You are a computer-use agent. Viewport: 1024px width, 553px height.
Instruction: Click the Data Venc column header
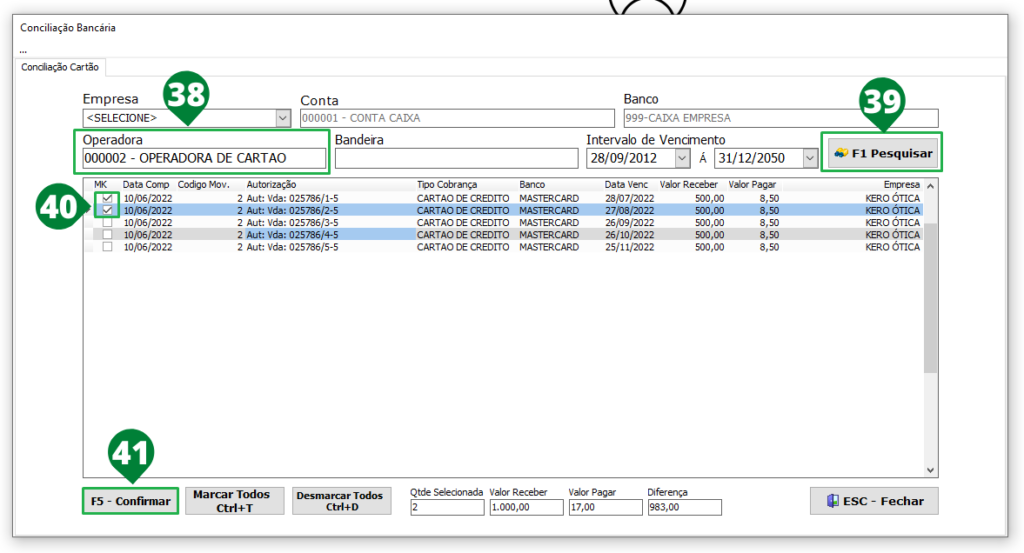(x=626, y=185)
